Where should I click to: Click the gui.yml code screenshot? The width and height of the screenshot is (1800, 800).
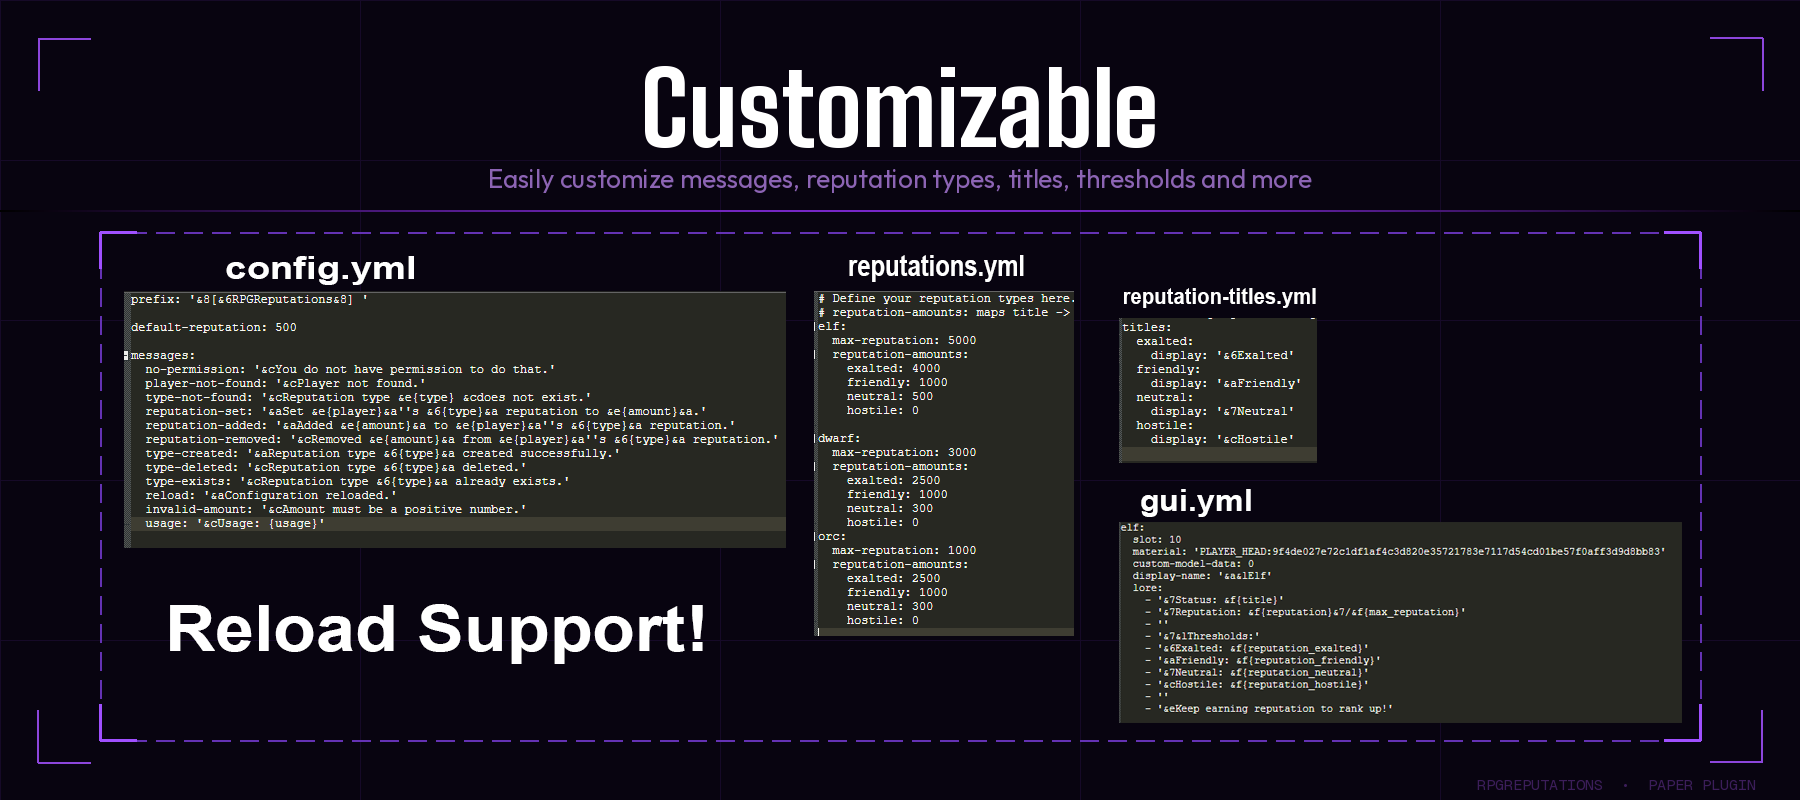(x=1400, y=621)
